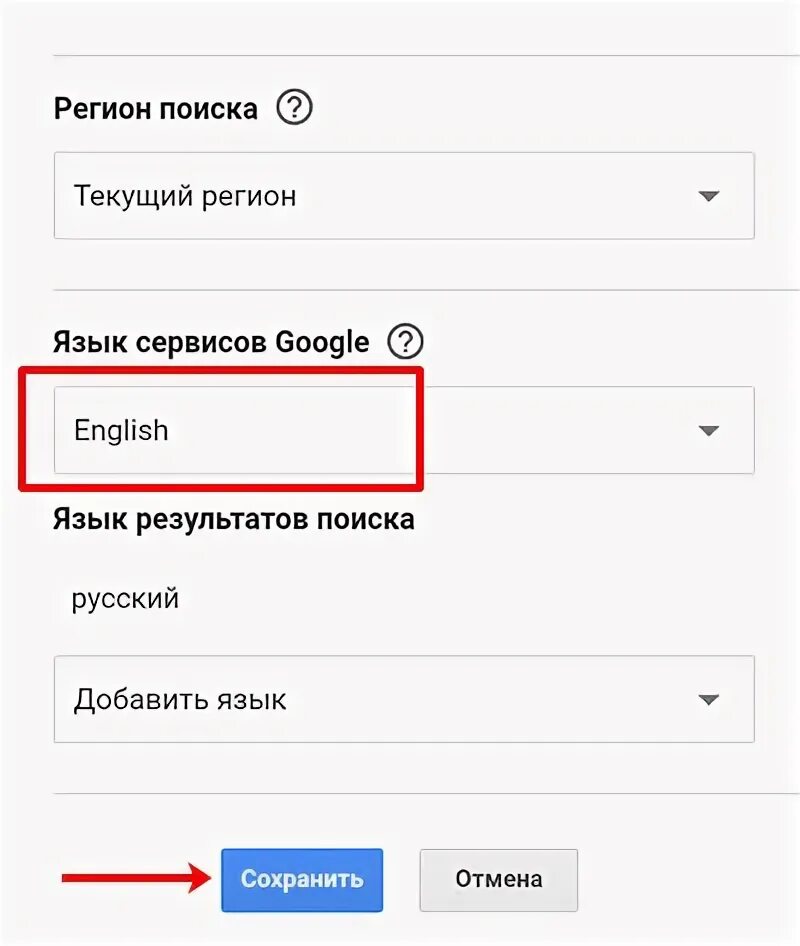Expand the Добавить язык combo box

[404, 700]
